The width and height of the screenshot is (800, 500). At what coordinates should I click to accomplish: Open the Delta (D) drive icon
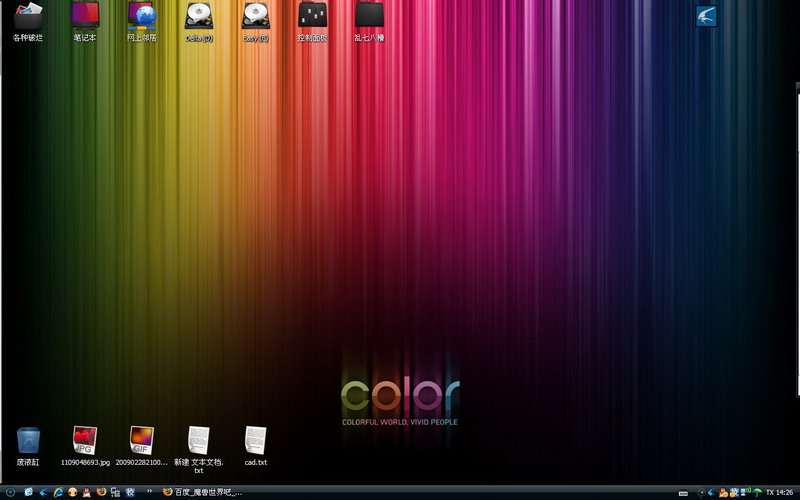click(x=199, y=16)
